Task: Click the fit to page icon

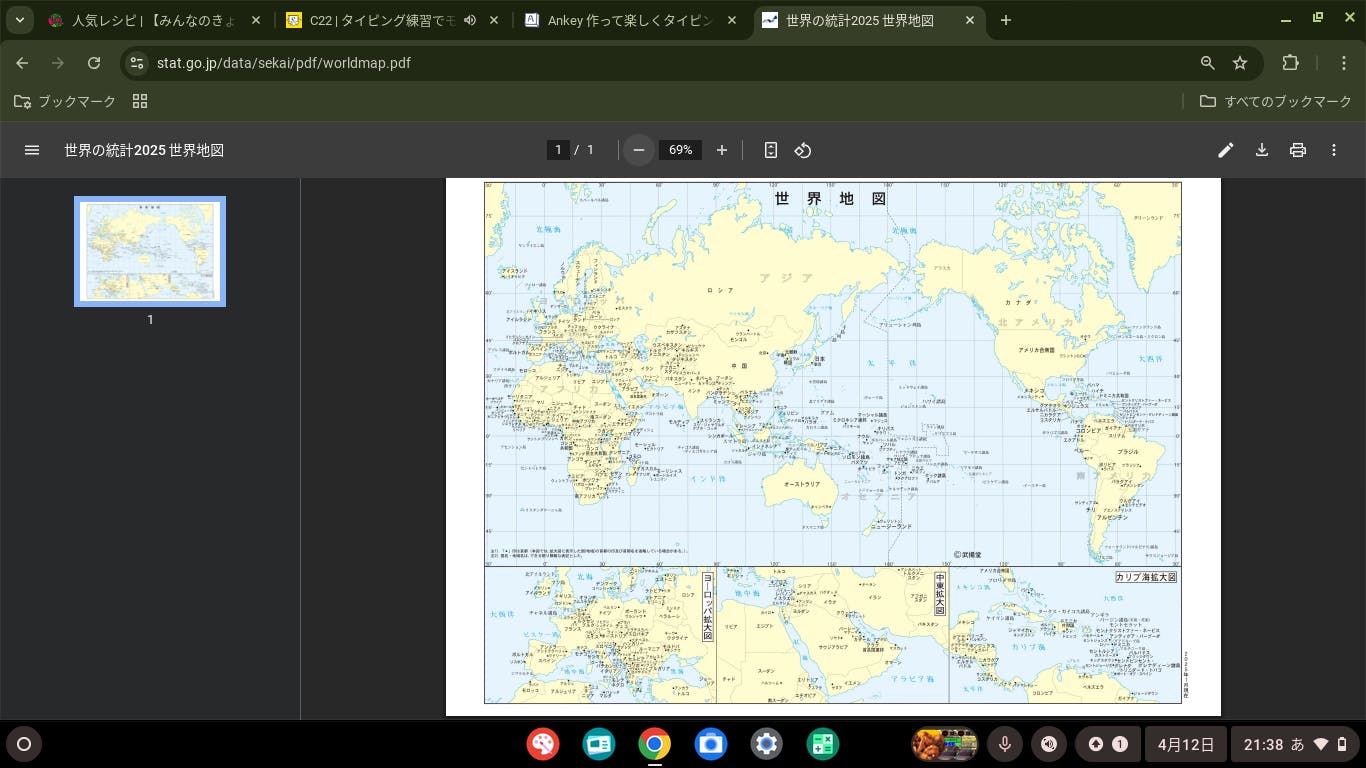Action: [770, 150]
